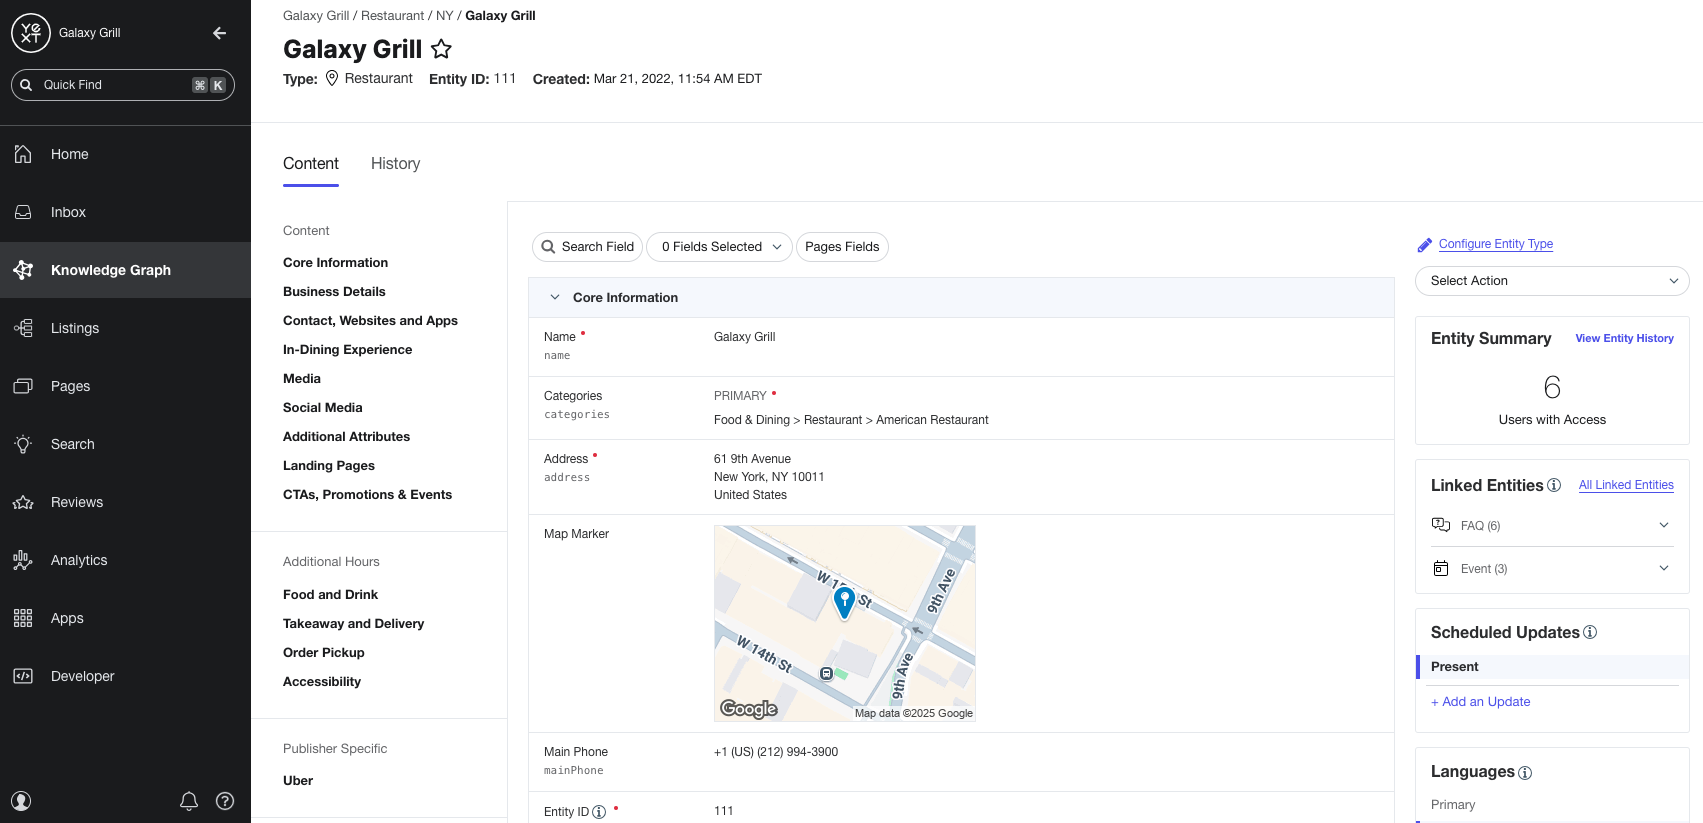Open Uber publisher specific section

coord(298,781)
